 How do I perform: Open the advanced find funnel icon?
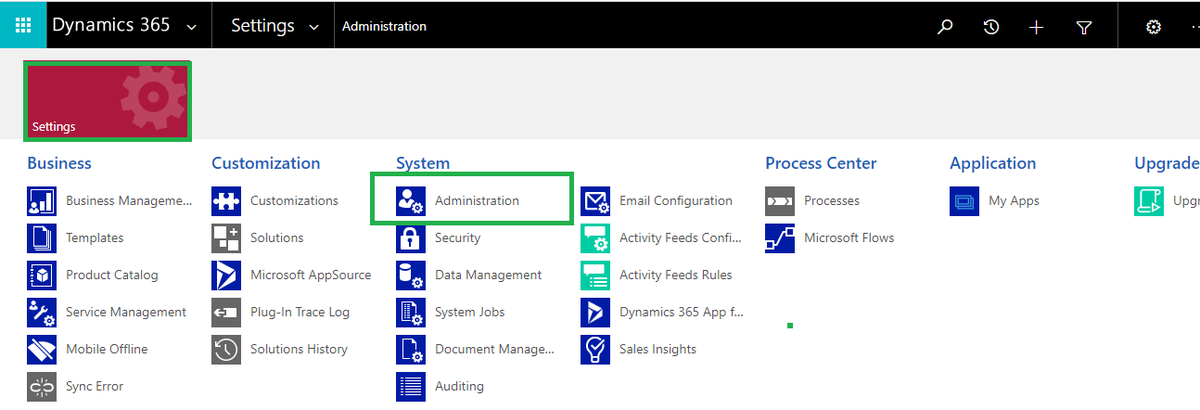(x=1083, y=27)
